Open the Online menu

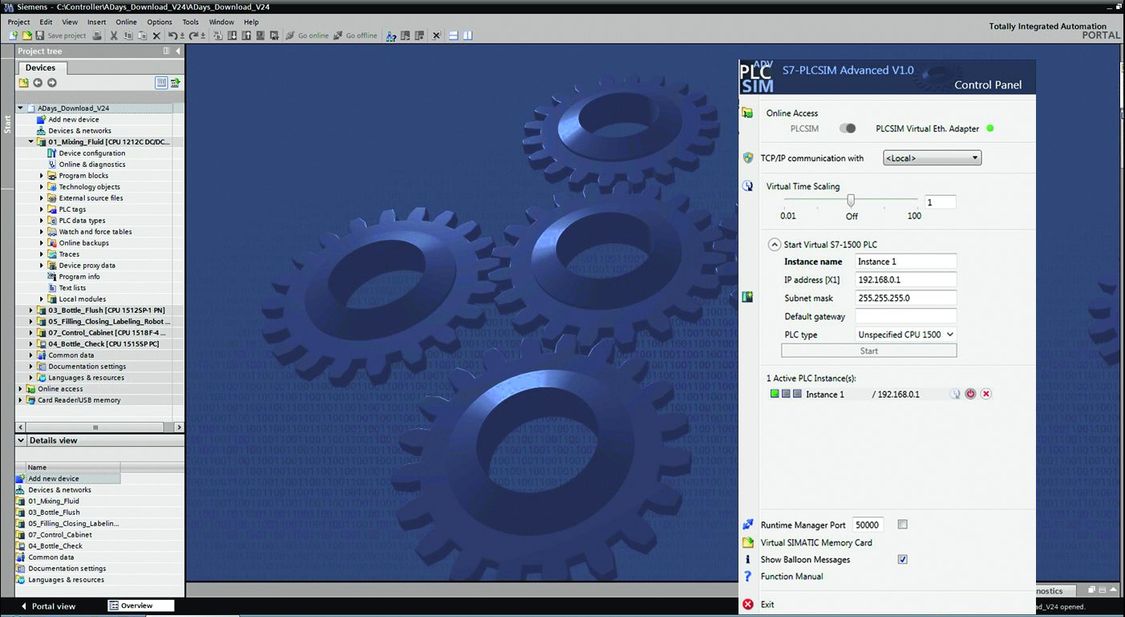[126, 22]
